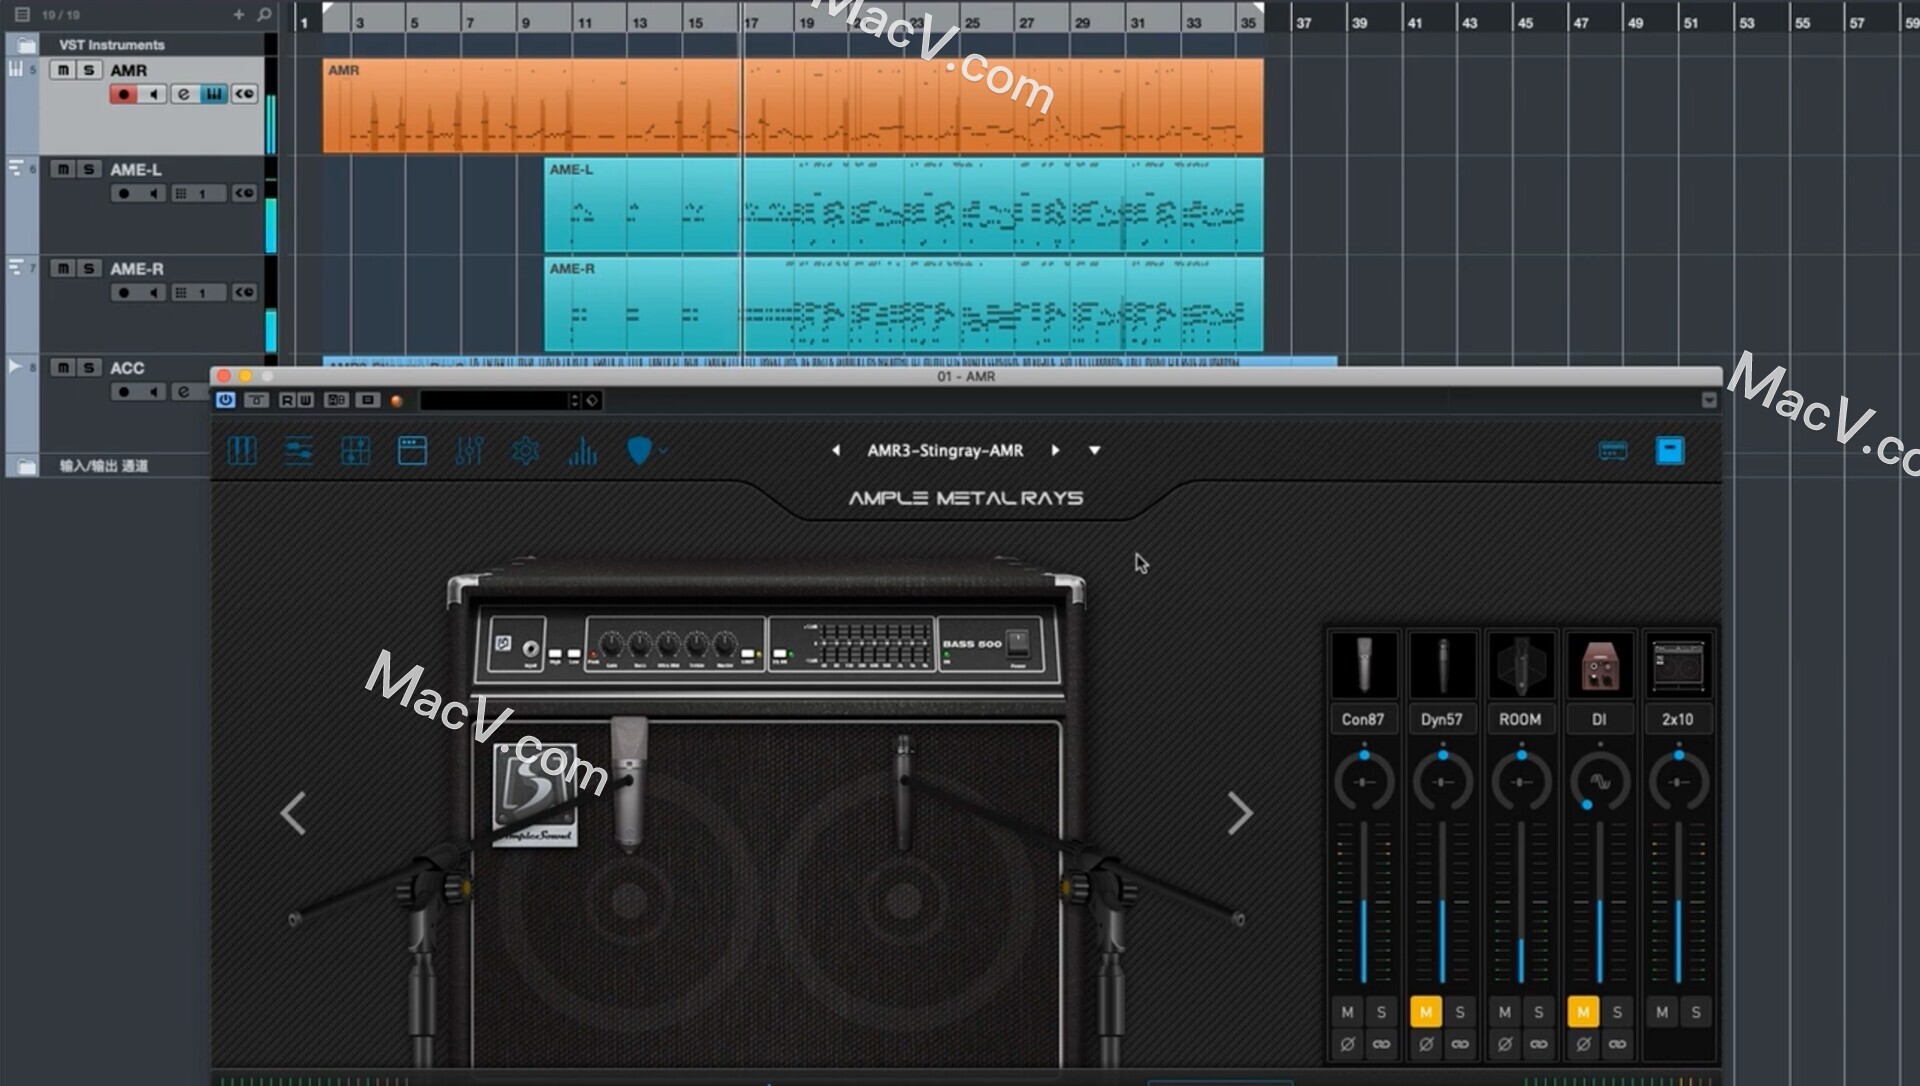Select the ROOM label button
This screenshot has width=1920, height=1086.
tap(1520, 719)
